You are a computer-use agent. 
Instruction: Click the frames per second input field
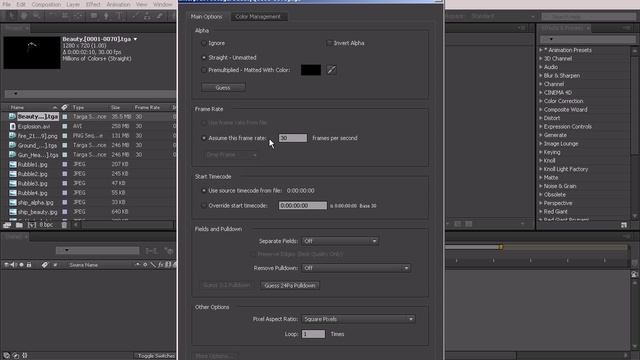(293, 138)
